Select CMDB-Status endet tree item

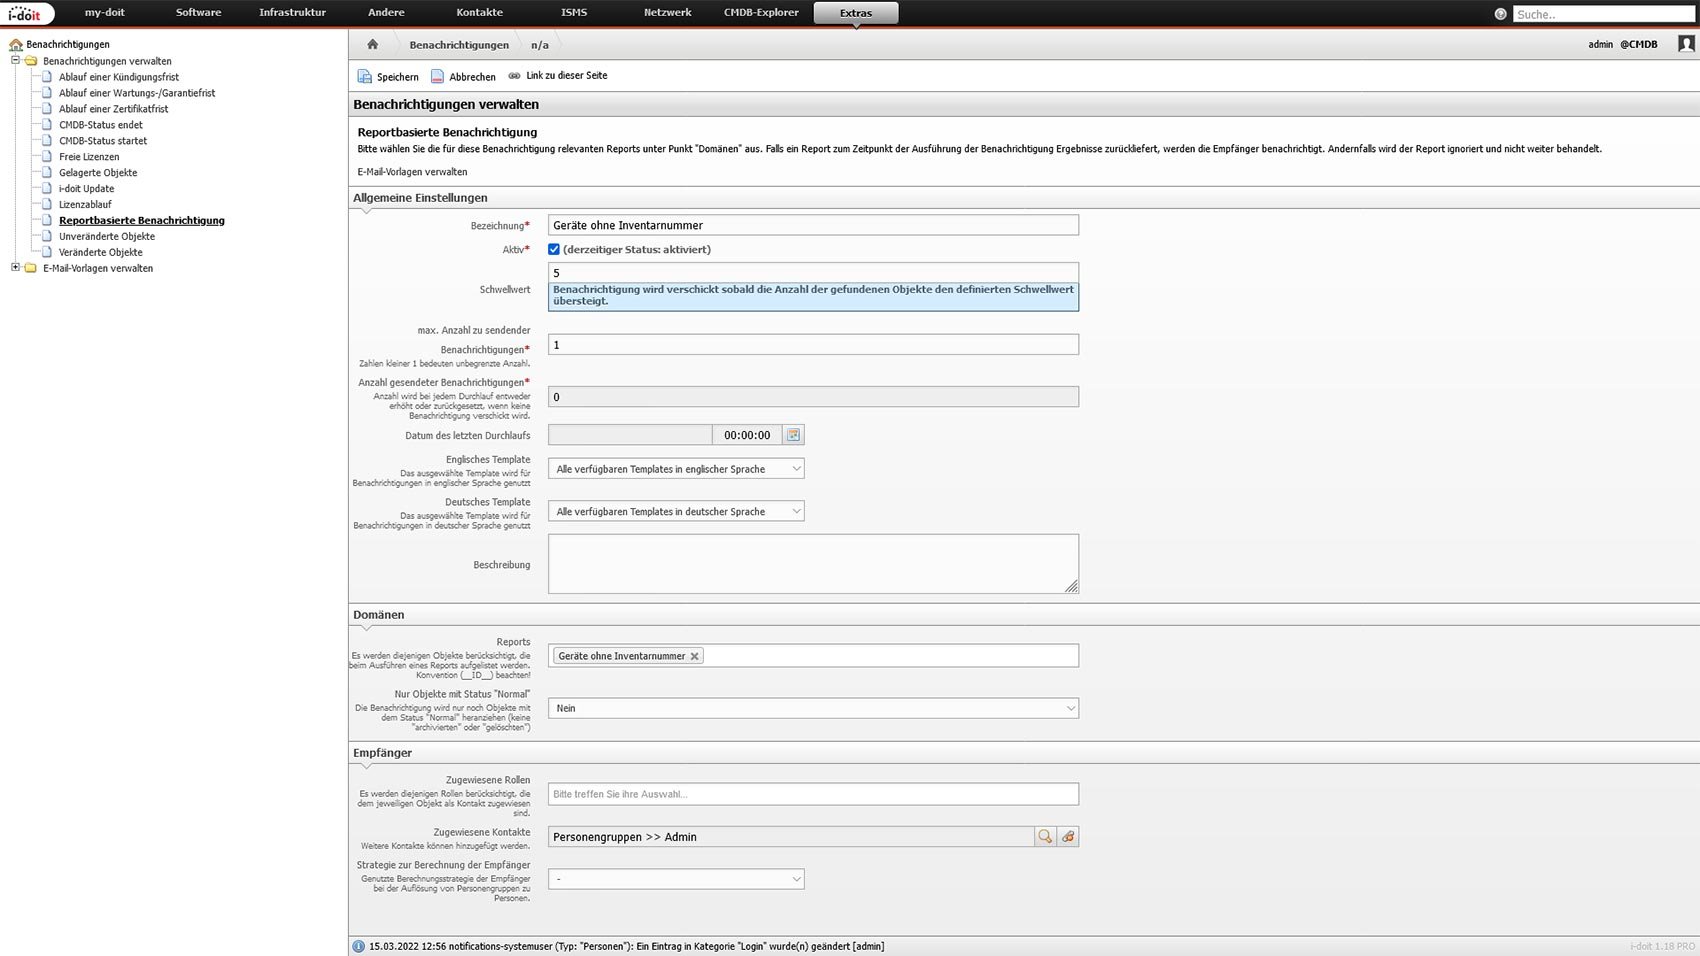(x=100, y=125)
